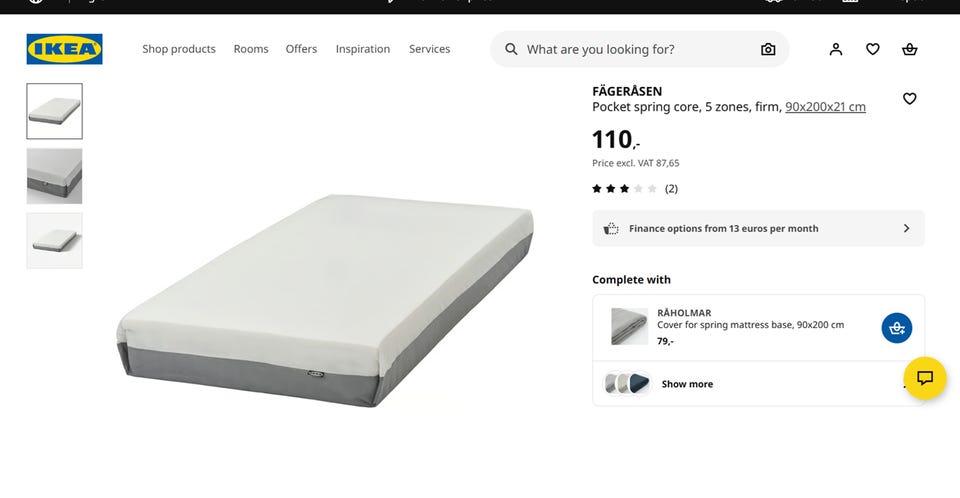Open the shopping basket icon

[x=909, y=49]
